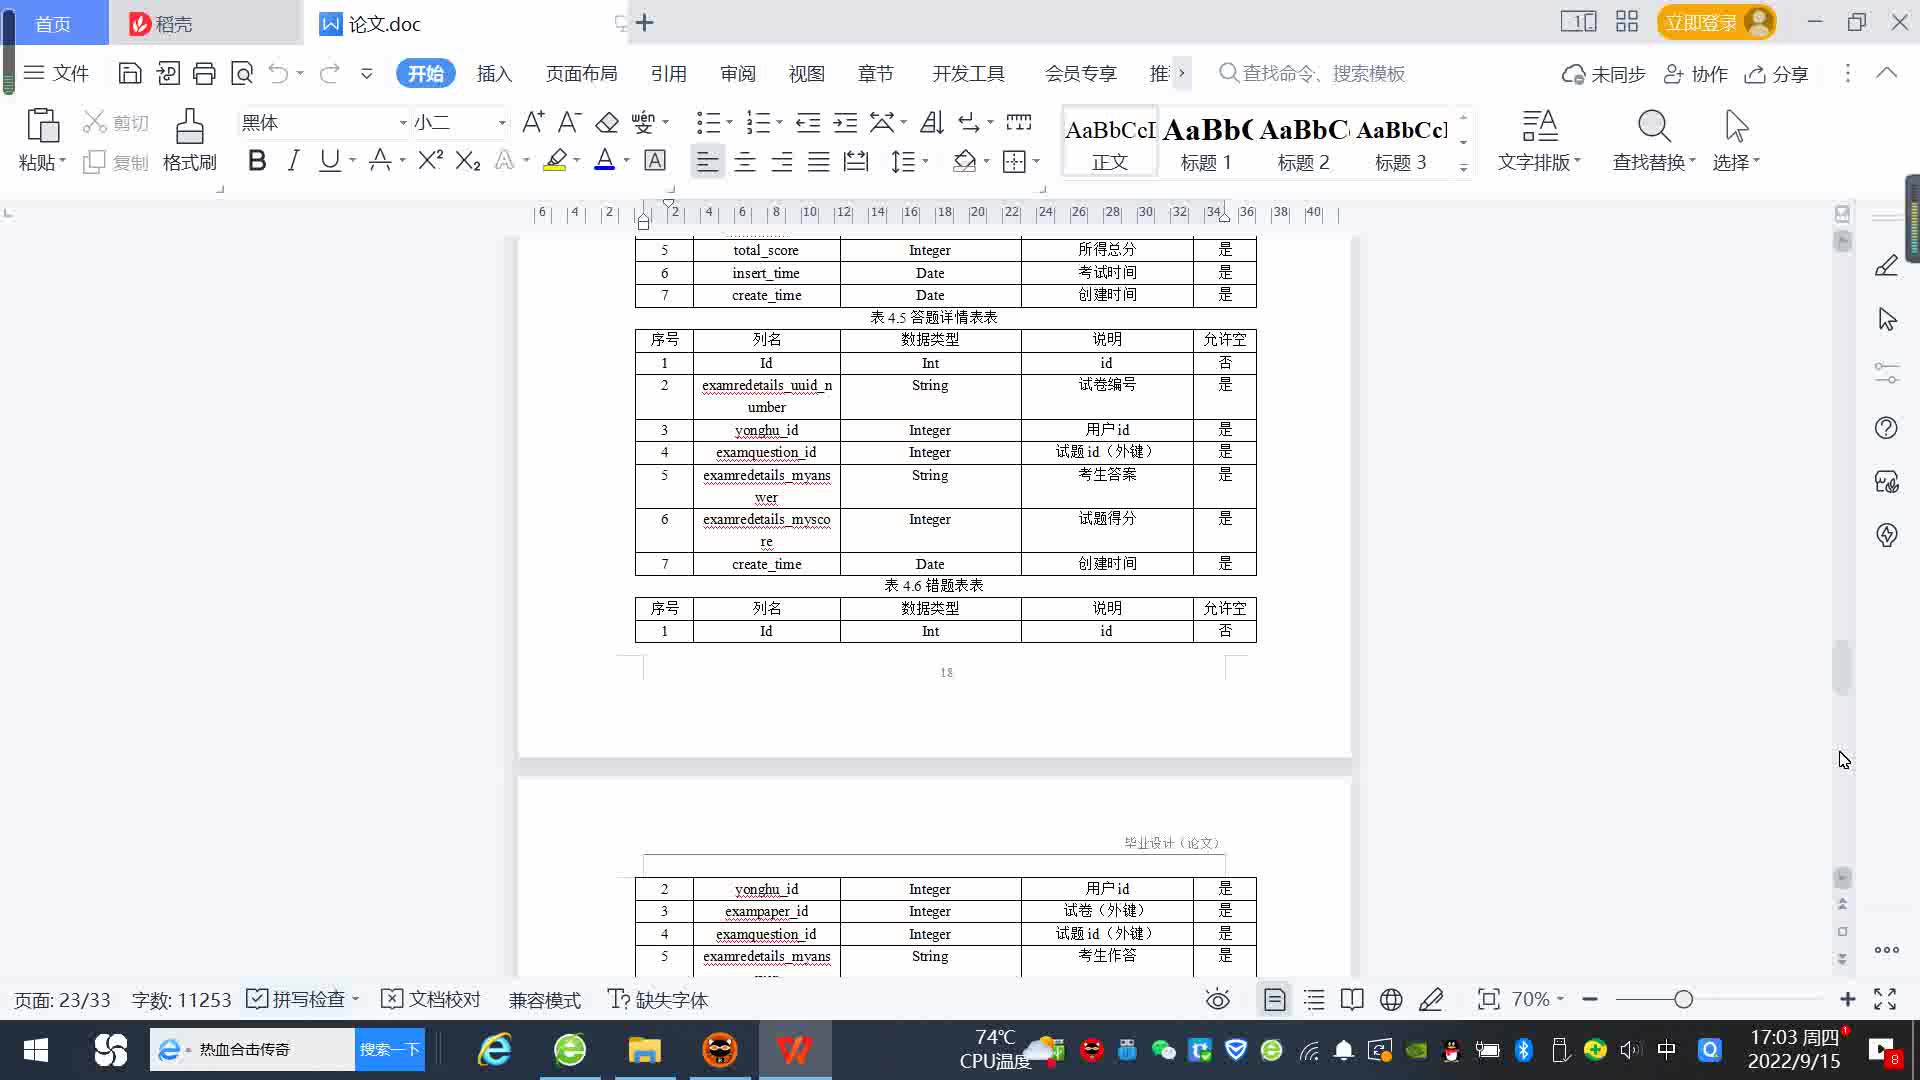Expand the 拼写检查 dropdown arrow
Image resolution: width=1920 pixels, height=1080 pixels.
click(x=356, y=999)
